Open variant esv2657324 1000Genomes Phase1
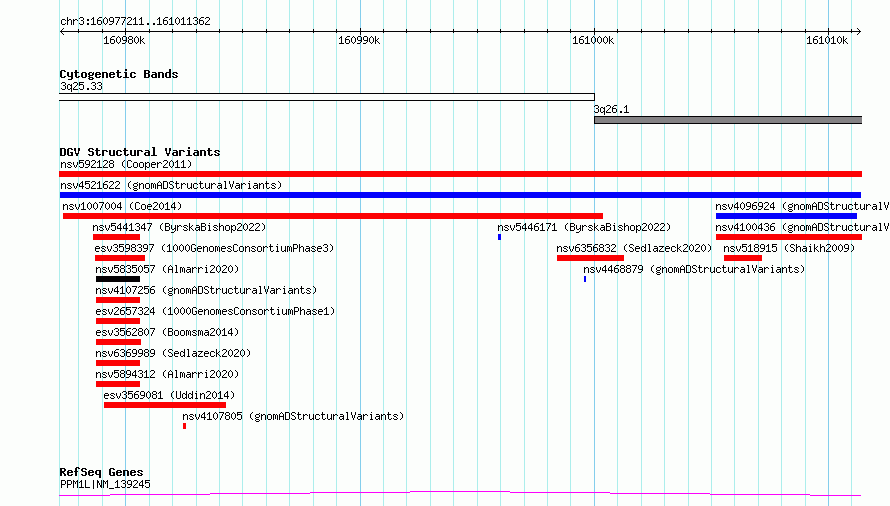 215,311
